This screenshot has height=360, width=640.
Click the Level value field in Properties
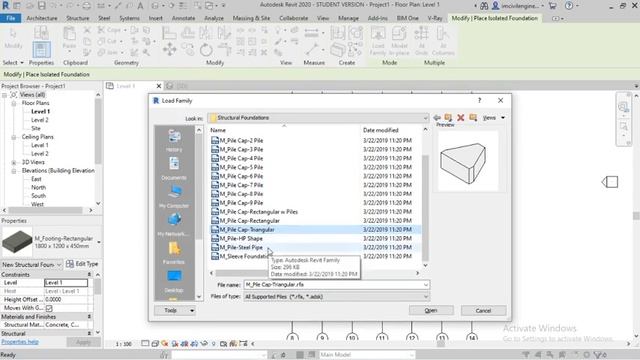[66, 282]
